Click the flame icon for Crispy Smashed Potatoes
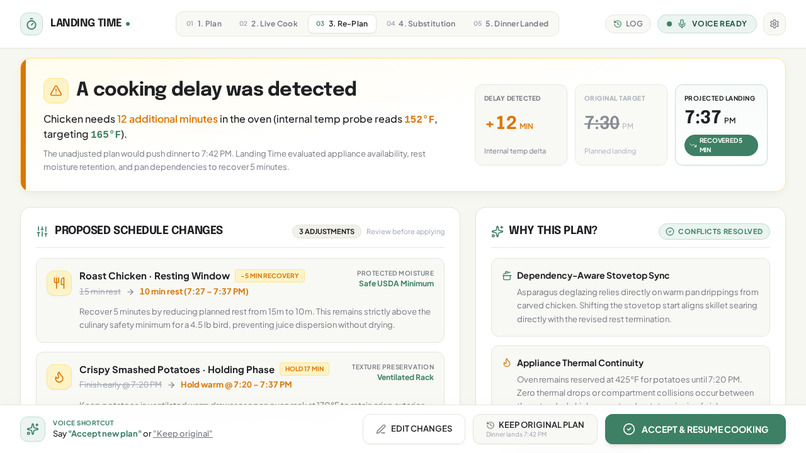 pyautogui.click(x=59, y=377)
